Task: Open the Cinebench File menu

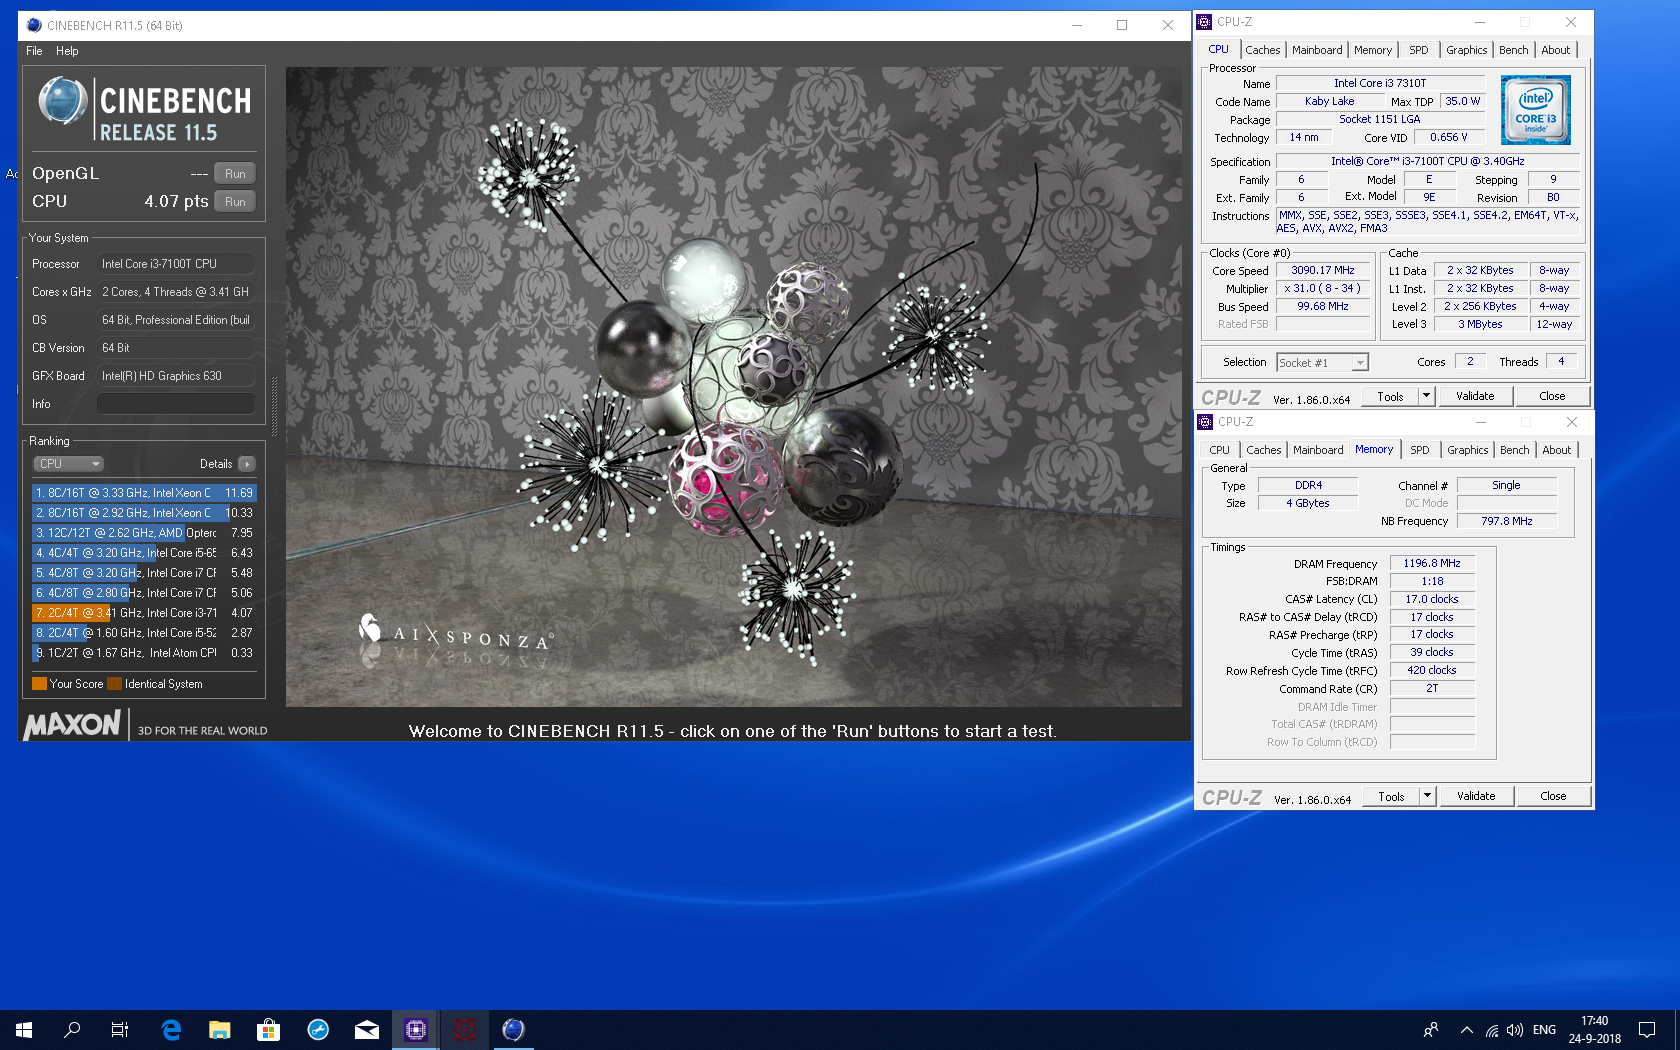Action: coord(34,51)
